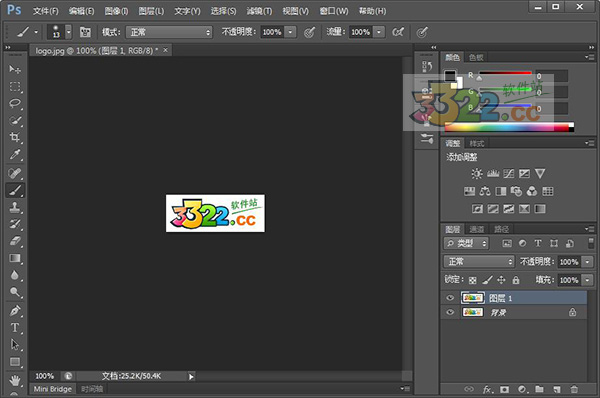Toggle tablet pressure for opacity
Image resolution: width=600 pixels, height=398 pixels.
309,32
